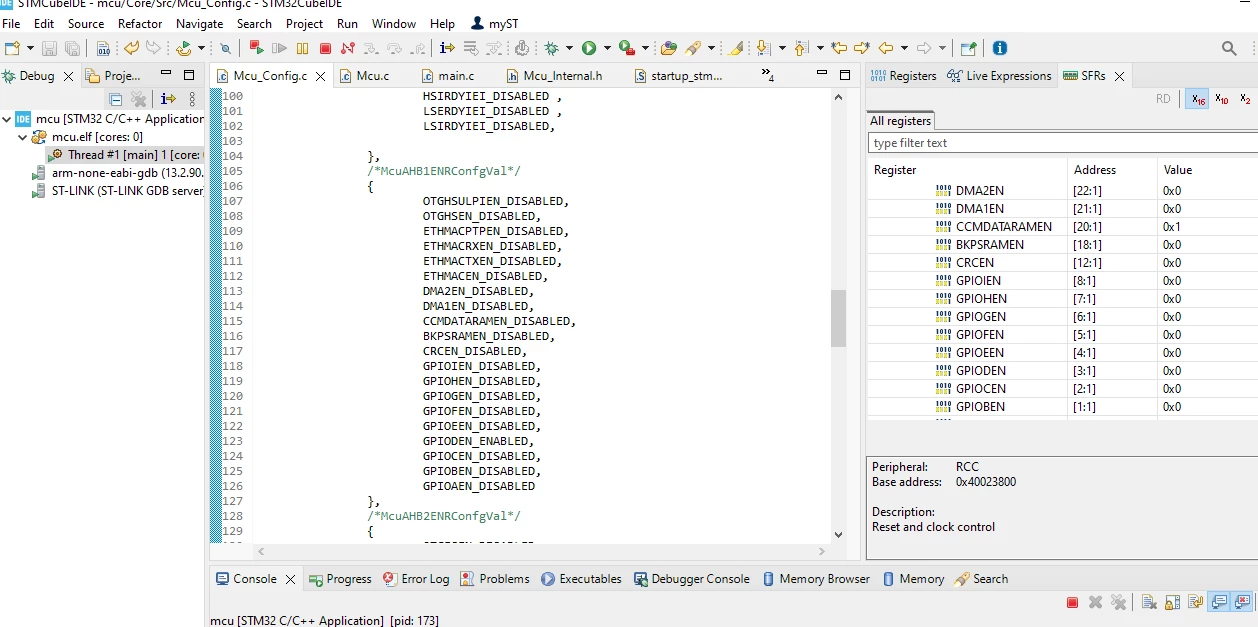Screen dimensions: 1258x627
Task: Click the Suspend (pause) debug icon
Action: (302, 48)
